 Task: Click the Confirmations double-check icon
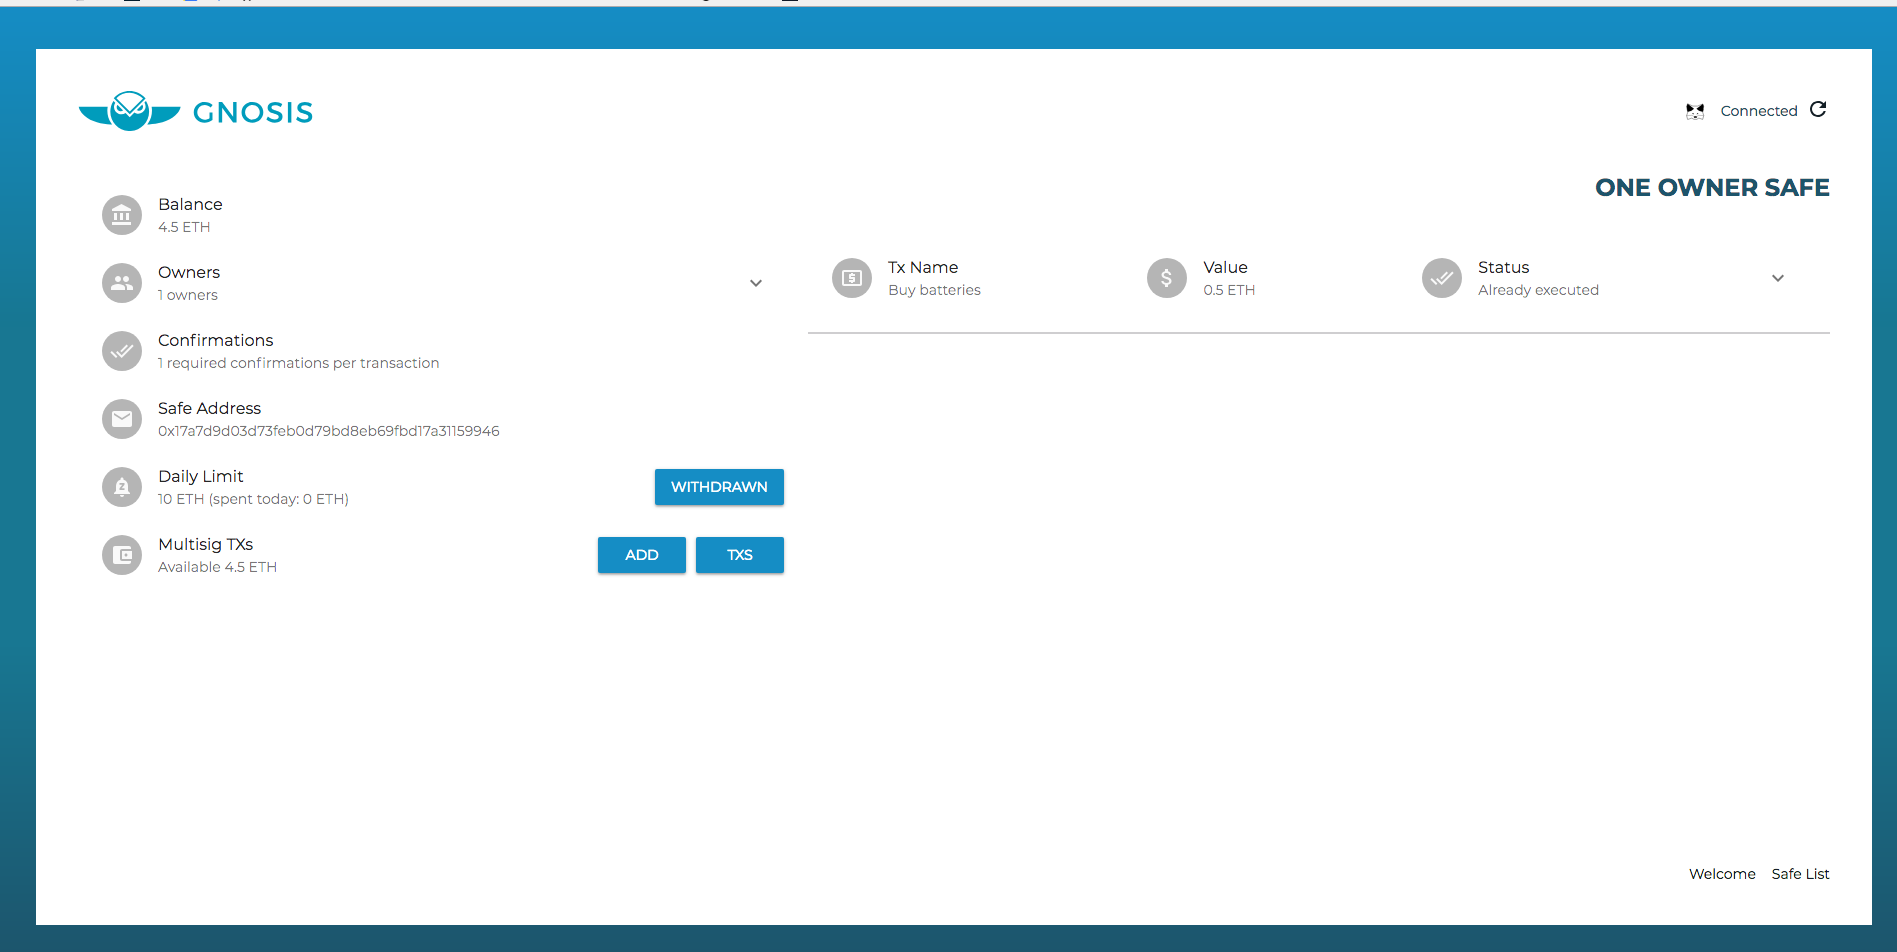122,351
